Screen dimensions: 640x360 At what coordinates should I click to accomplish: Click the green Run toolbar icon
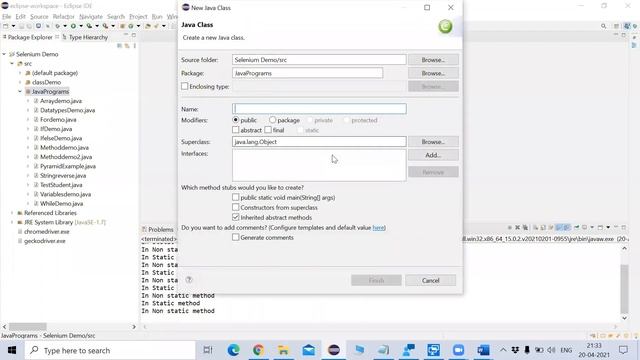73,26
